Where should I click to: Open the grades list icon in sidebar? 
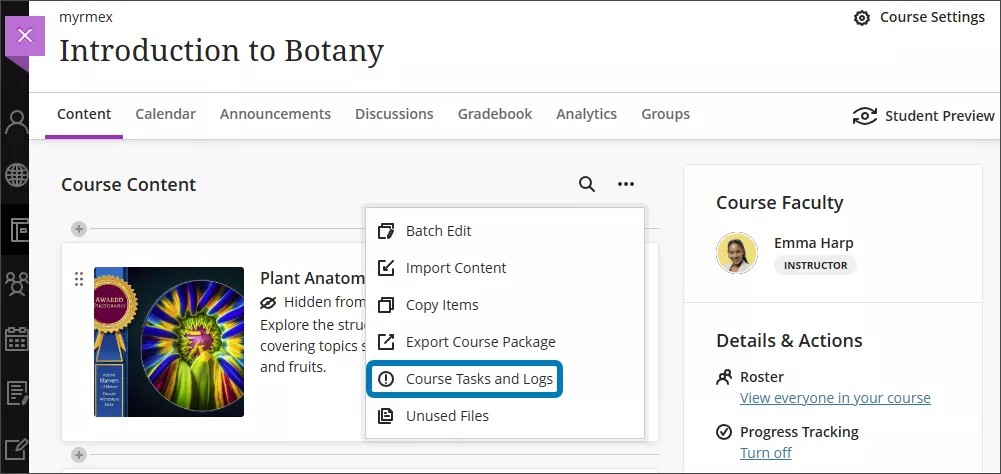tap(17, 392)
